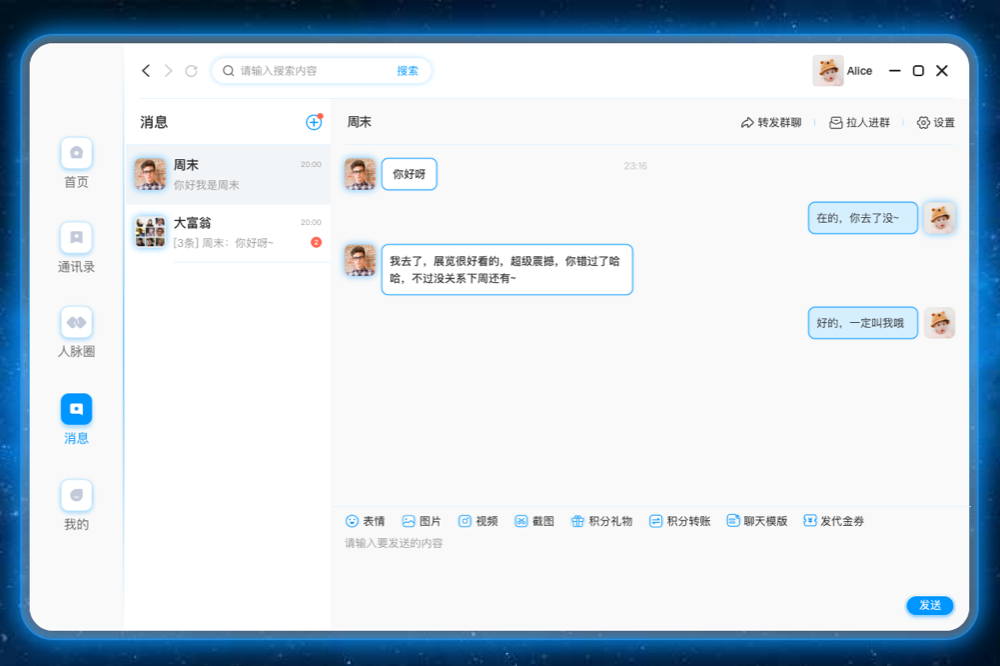
Task: Go back with the left arrow
Action: [x=146, y=71]
